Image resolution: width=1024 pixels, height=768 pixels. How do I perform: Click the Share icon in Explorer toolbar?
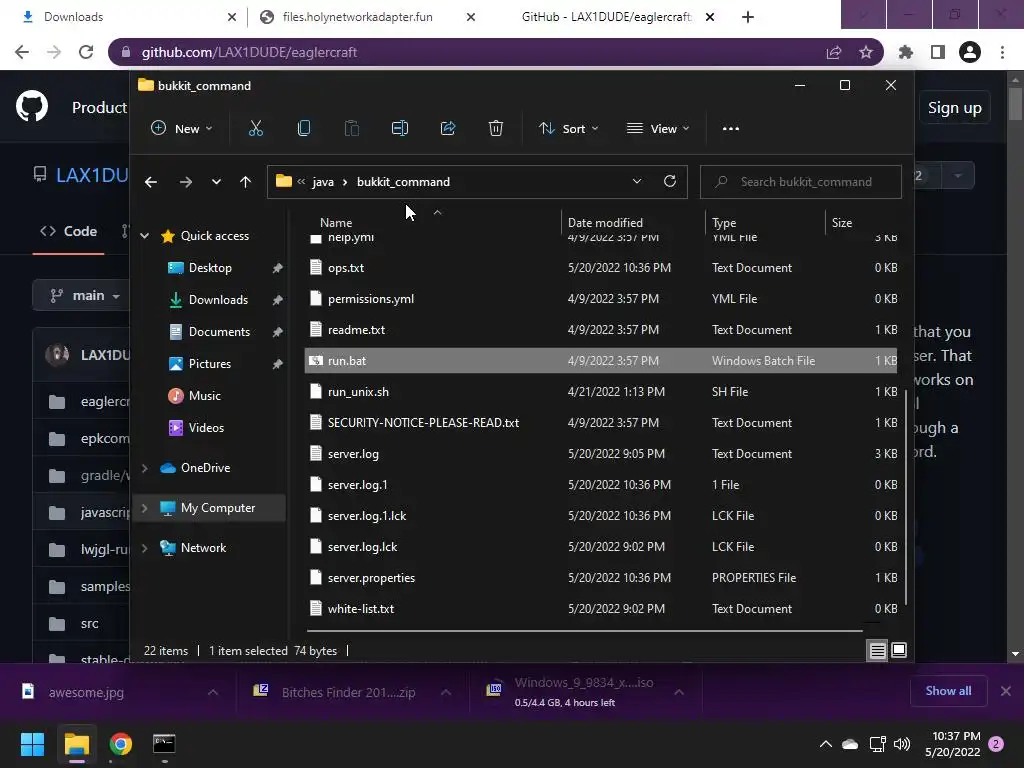click(448, 129)
